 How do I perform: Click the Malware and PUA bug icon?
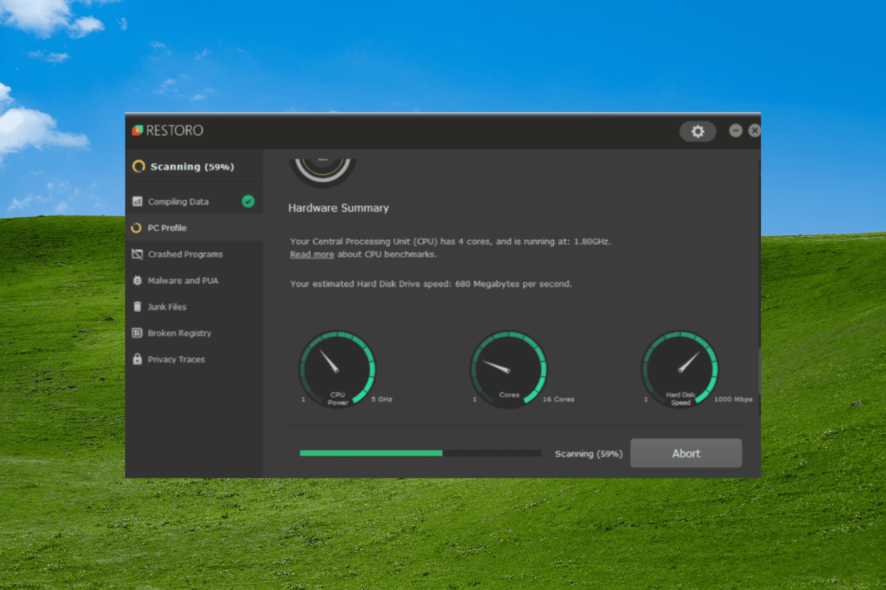coord(137,280)
